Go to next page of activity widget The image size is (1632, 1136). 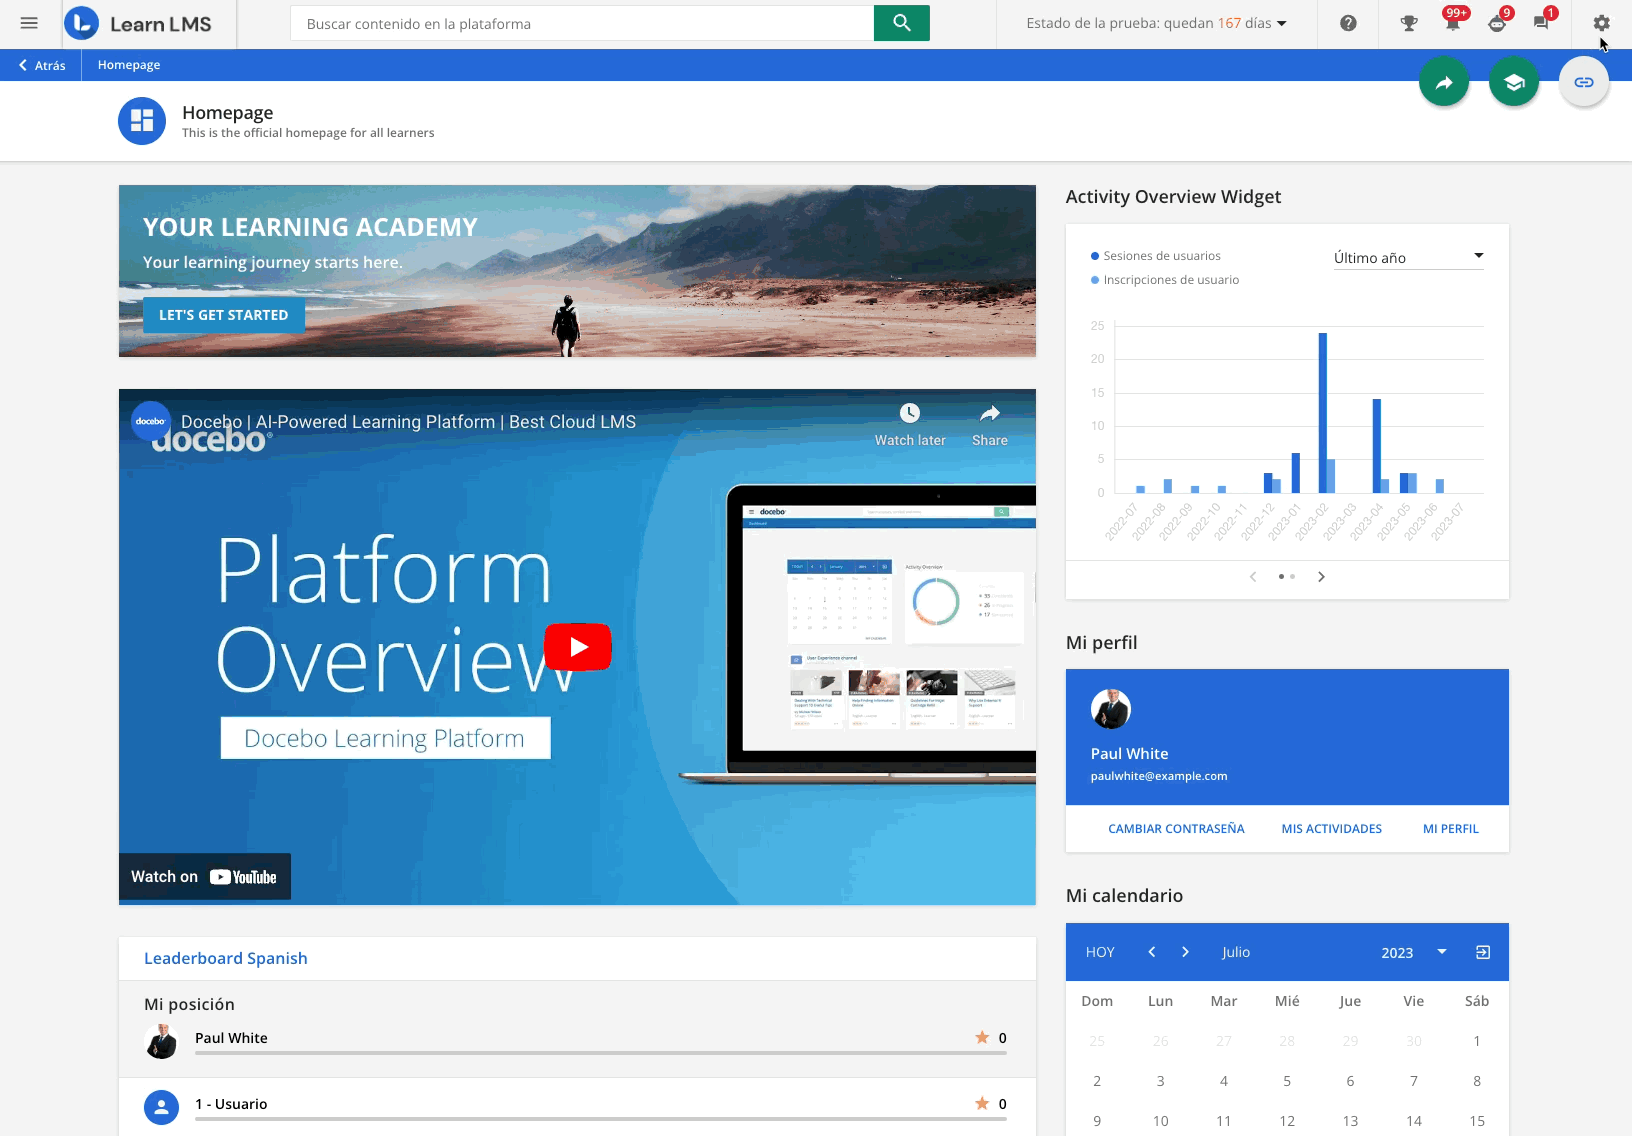(1321, 577)
